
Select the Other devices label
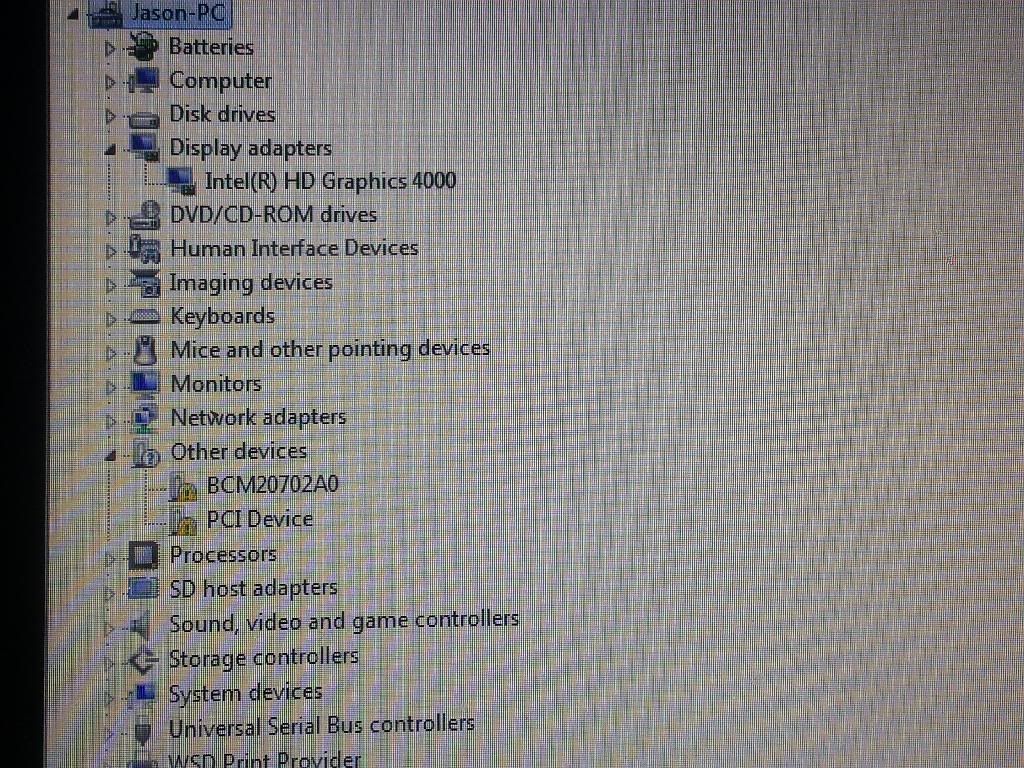(x=239, y=451)
